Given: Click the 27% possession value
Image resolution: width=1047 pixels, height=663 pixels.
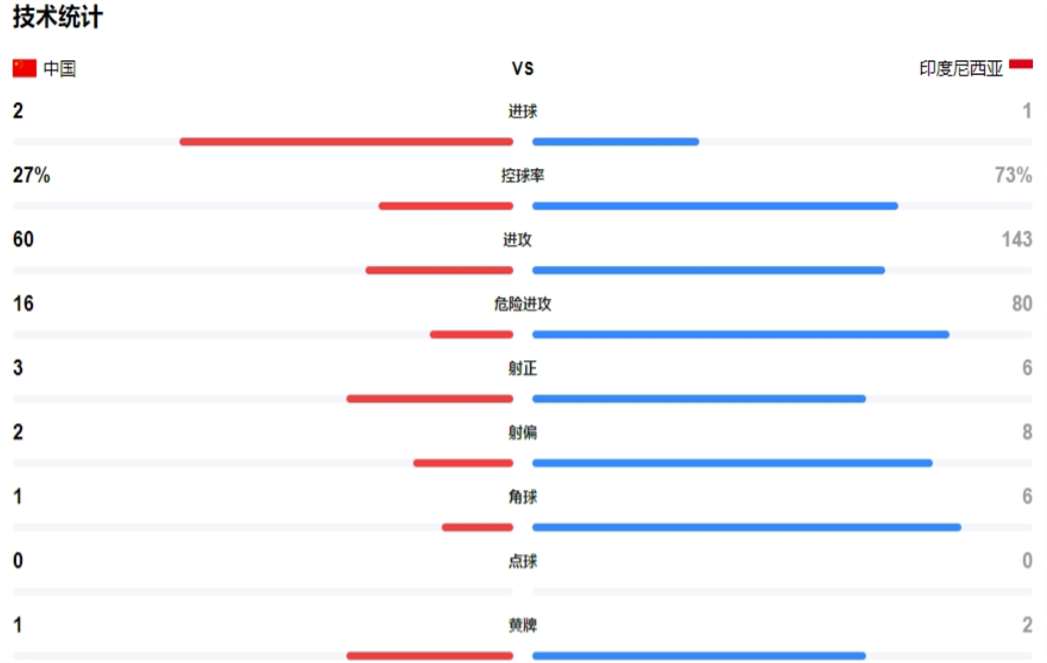Looking at the screenshot, I should pyautogui.click(x=31, y=175).
